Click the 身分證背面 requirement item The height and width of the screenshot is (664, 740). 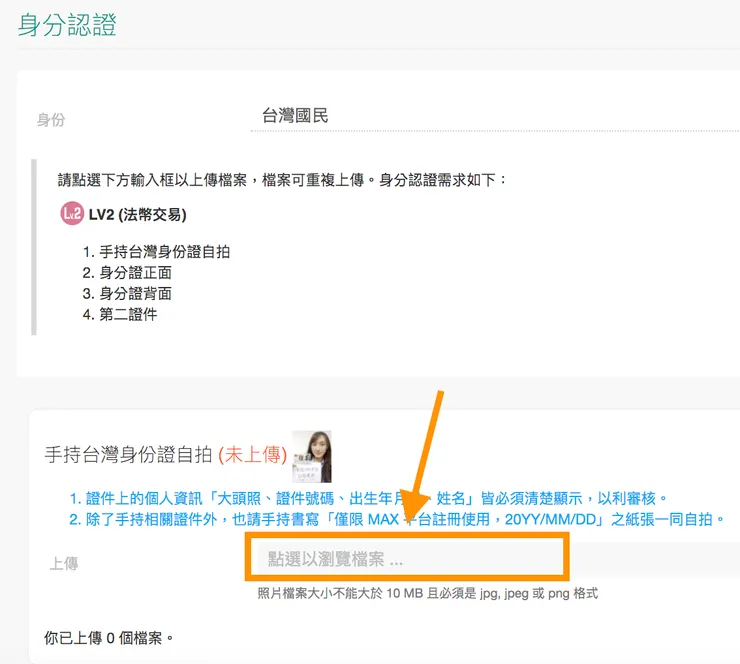pyautogui.click(x=135, y=293)
